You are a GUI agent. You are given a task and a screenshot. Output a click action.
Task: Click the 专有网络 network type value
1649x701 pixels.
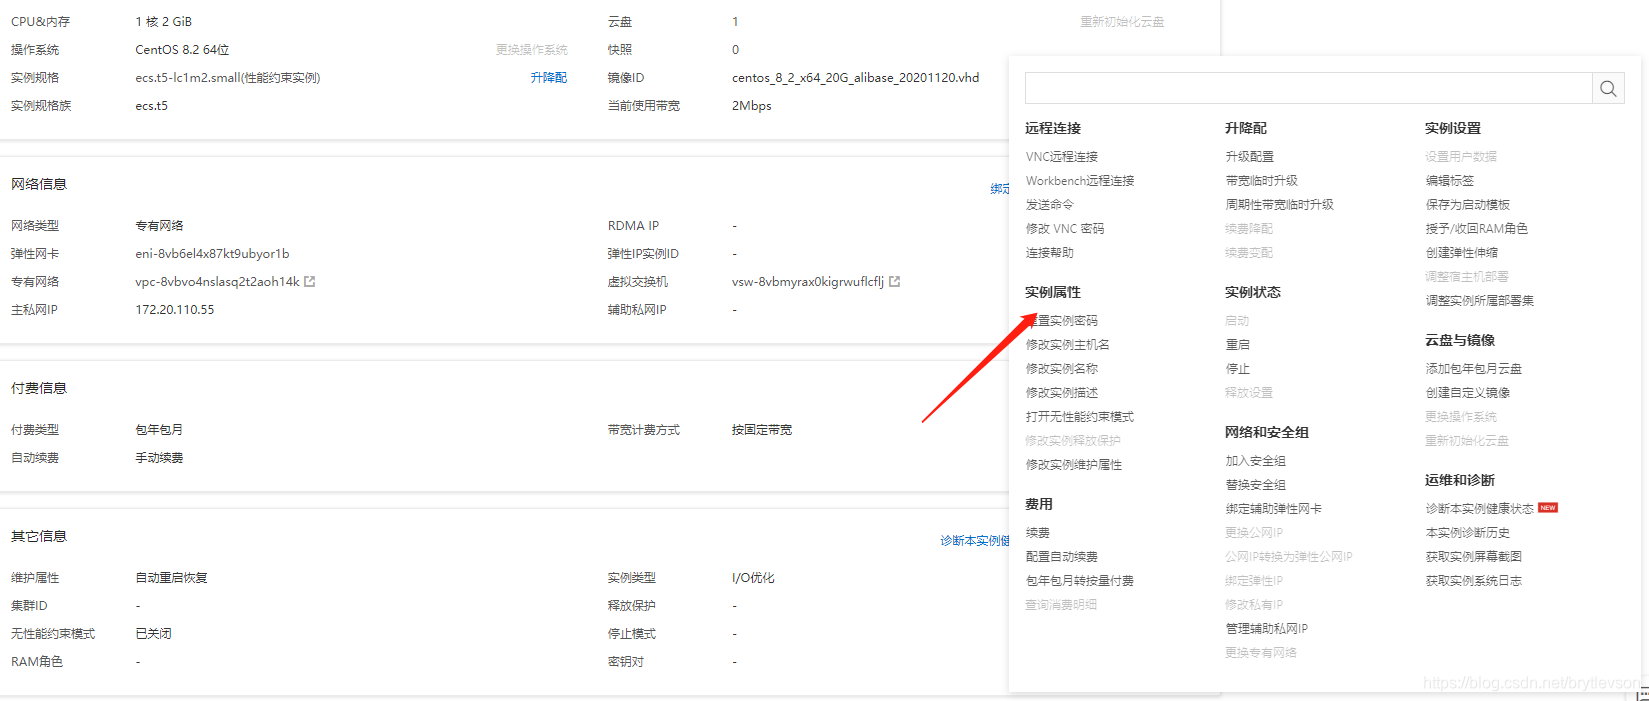pos(160,226)
